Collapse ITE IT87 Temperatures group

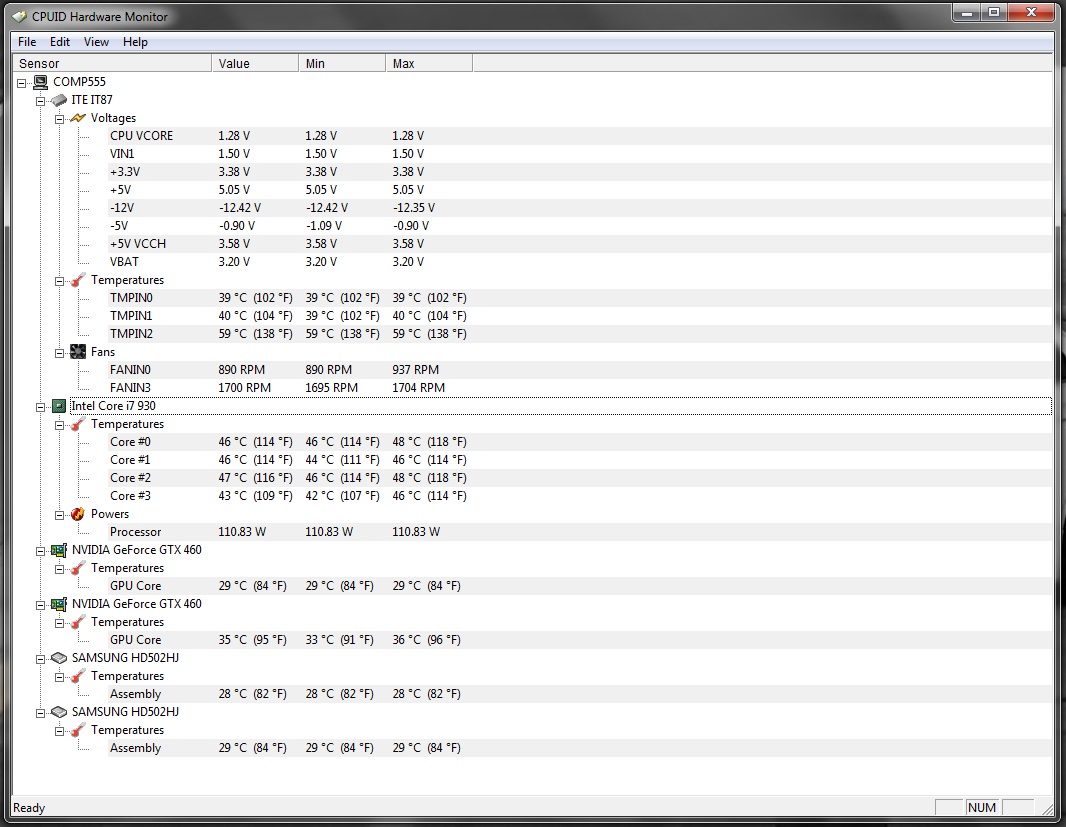[x=59, y=281]
